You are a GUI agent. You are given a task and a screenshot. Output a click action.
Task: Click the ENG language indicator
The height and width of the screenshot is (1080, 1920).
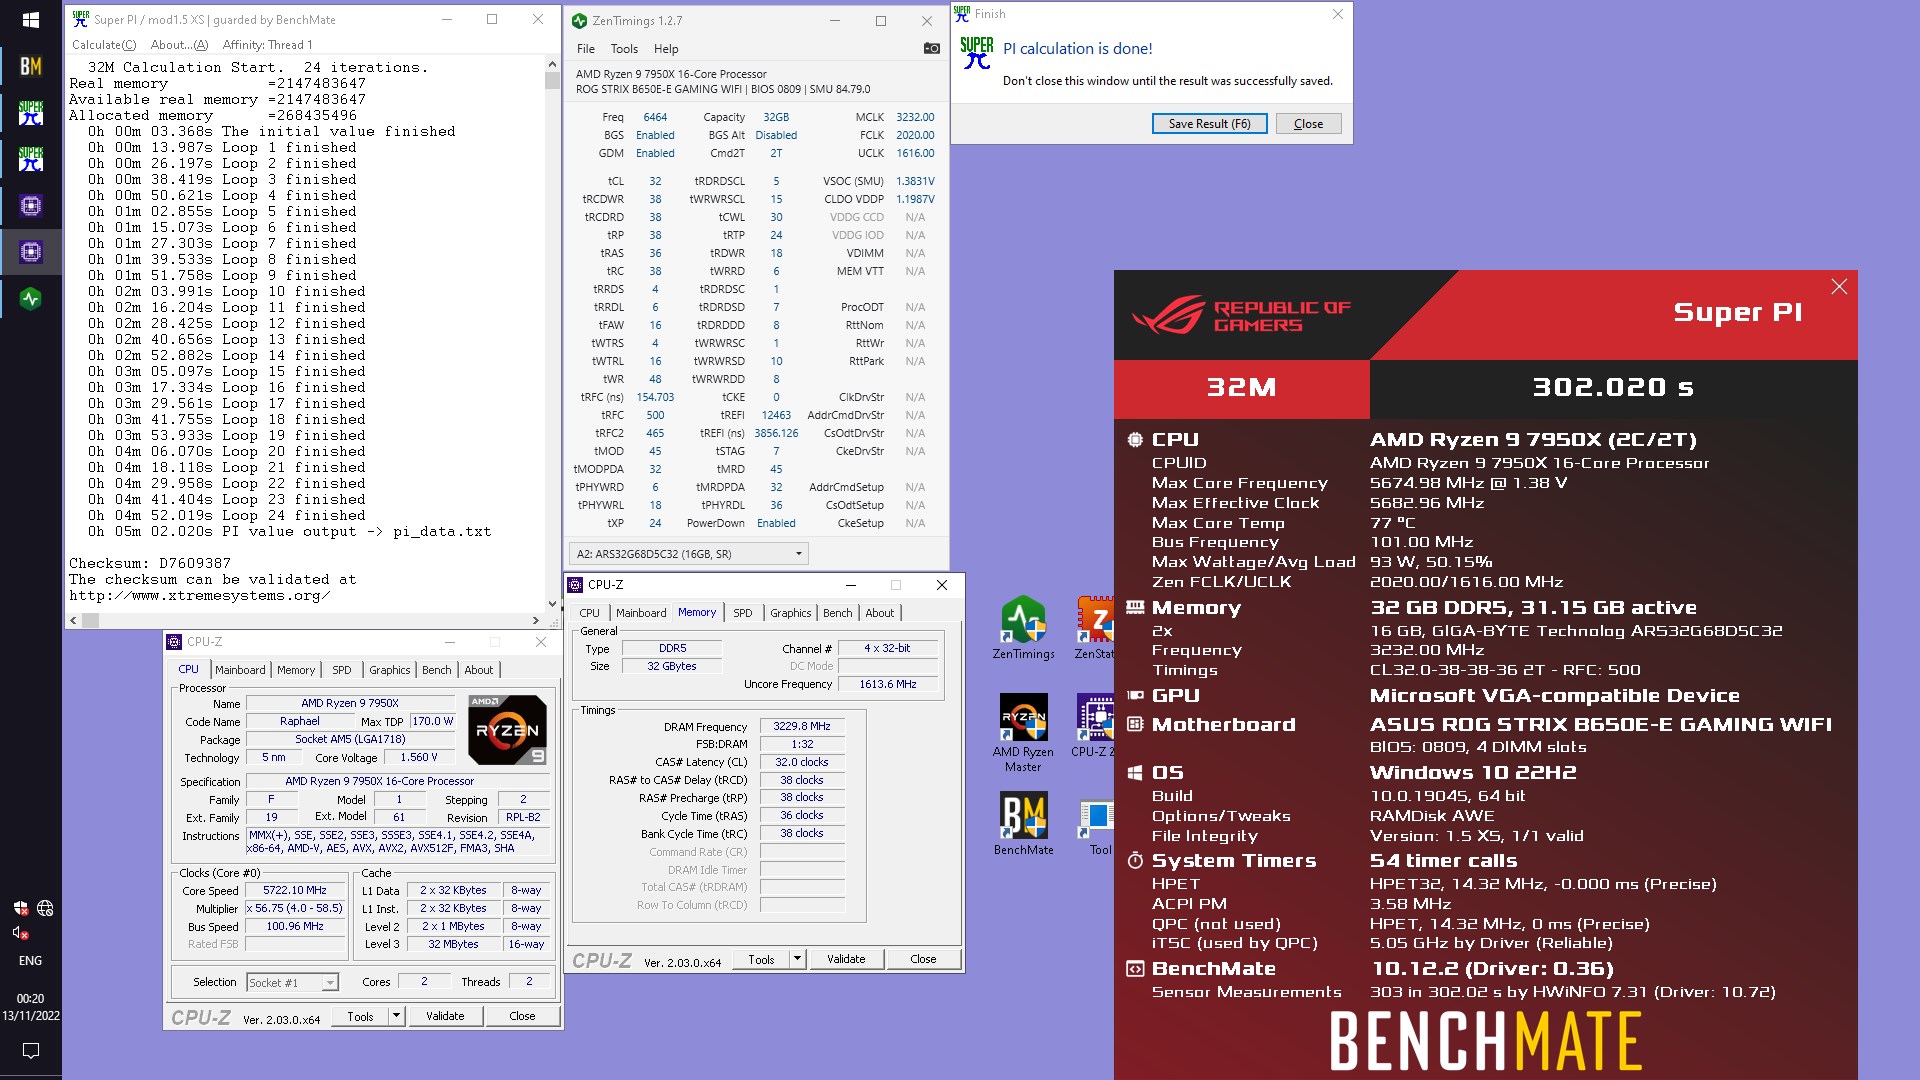coord(31,961)
